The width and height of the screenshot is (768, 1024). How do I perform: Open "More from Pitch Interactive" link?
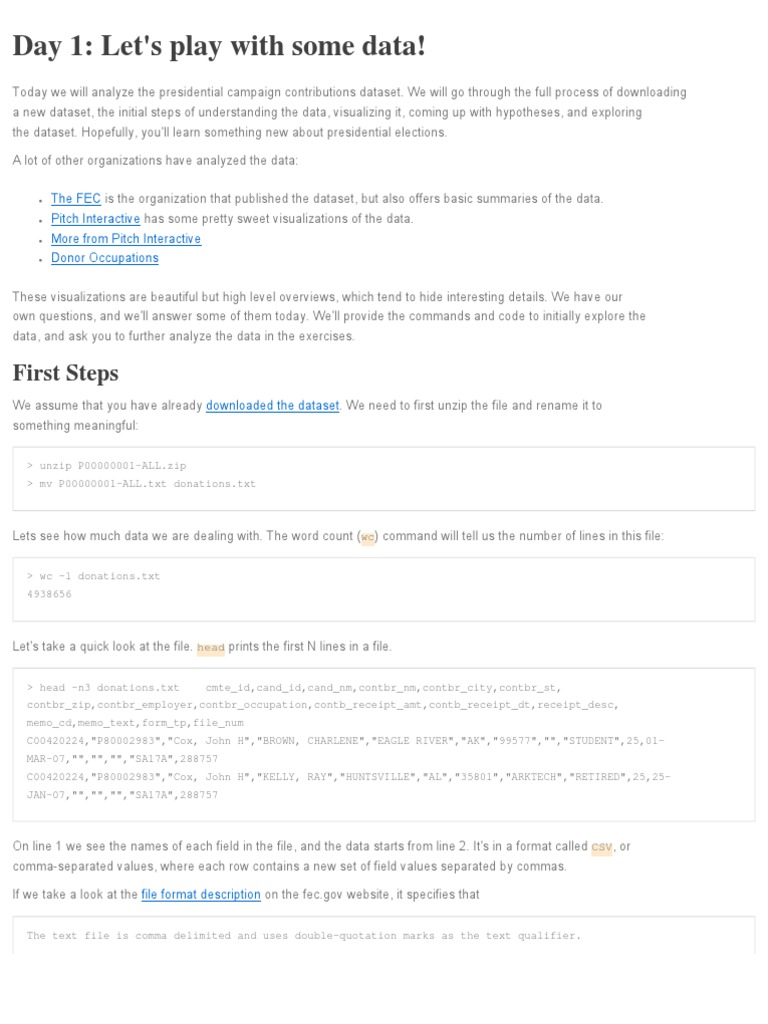pyautogui.click(x=126, y=239)
